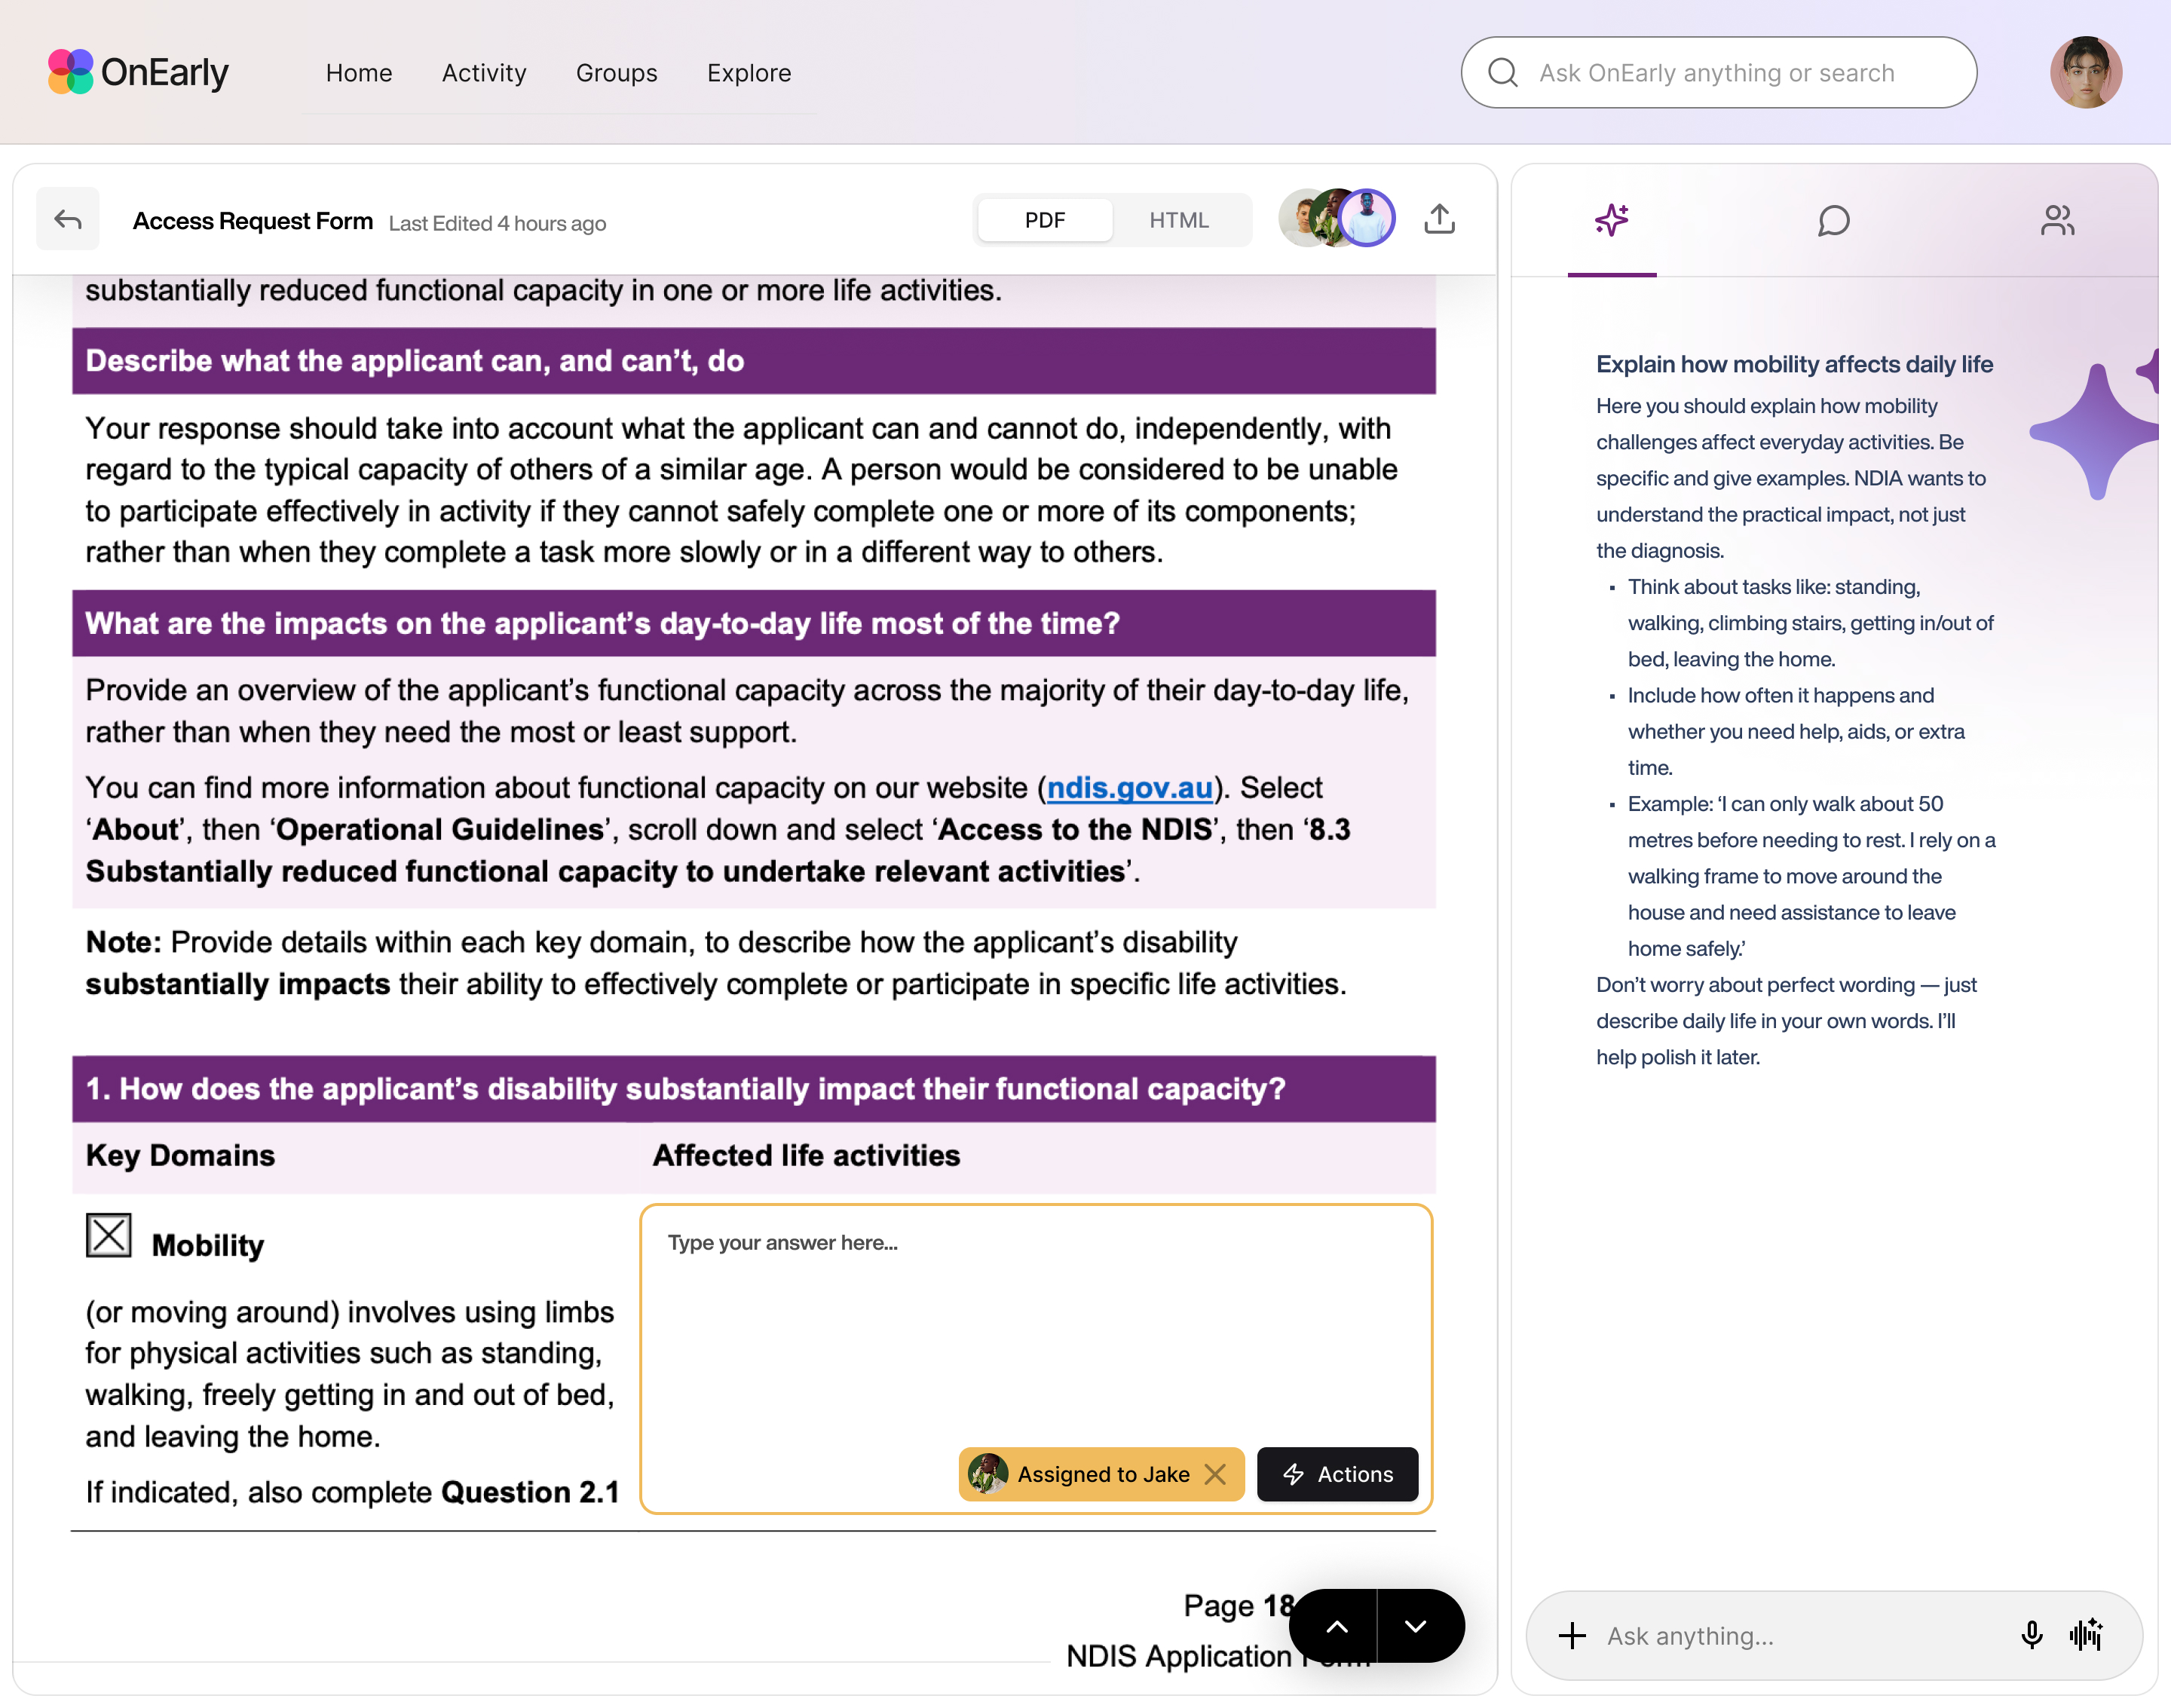Screen dimensions: 2171x1708
Task: Follow the ndis.gov.au link
Action: pyautogui.click(x=1129, y=788)
